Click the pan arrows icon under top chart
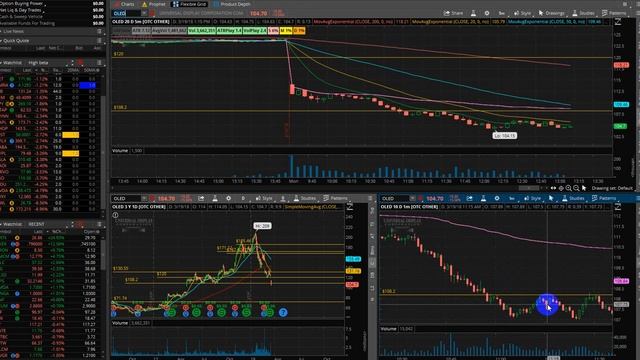 pos(553,188)
